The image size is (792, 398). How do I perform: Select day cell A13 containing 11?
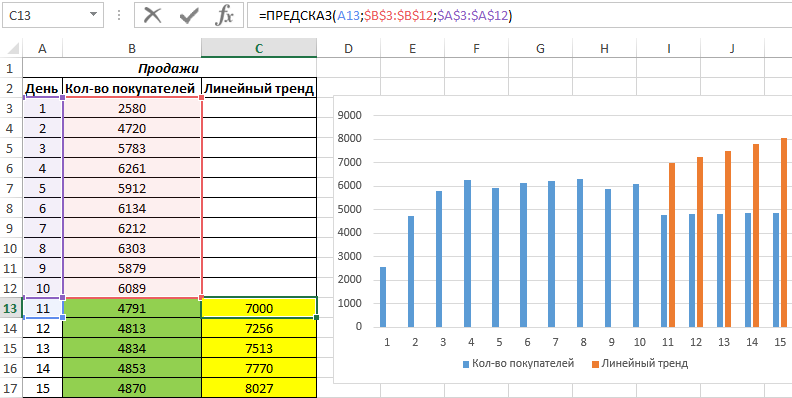coord(42,308)
